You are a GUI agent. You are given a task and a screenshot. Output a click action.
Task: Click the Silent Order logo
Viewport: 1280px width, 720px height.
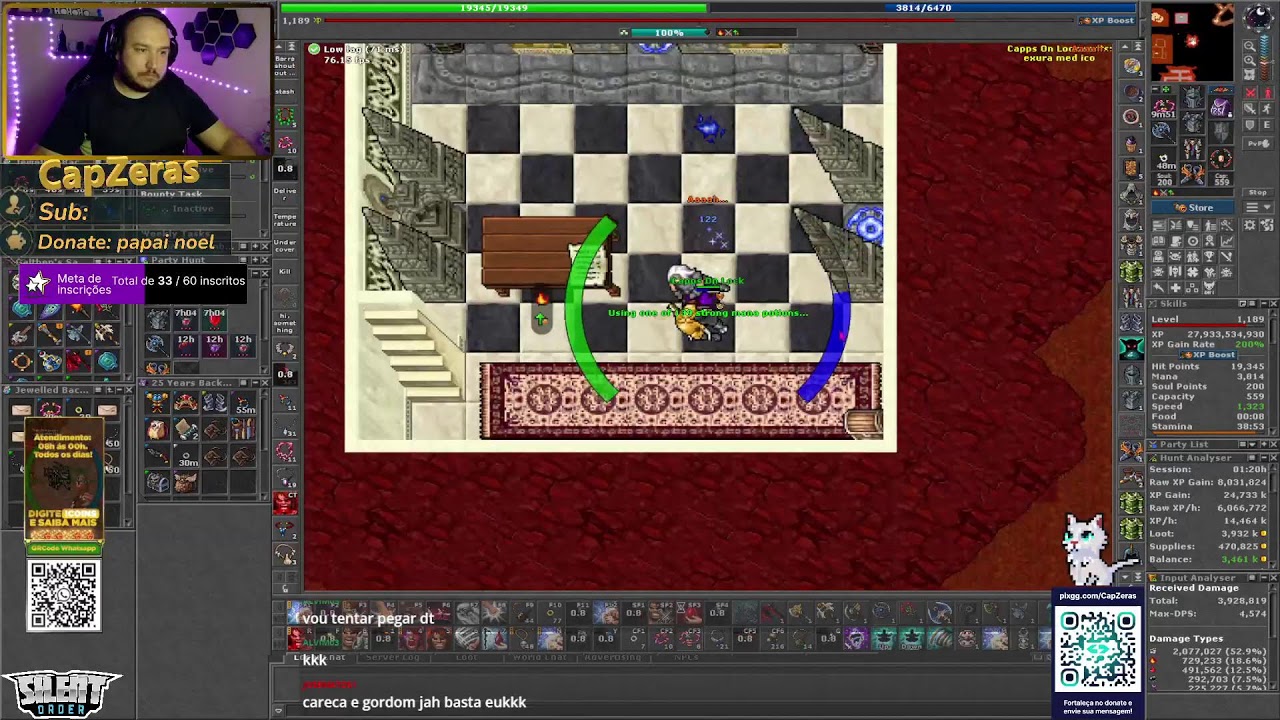tap(62, 695)
